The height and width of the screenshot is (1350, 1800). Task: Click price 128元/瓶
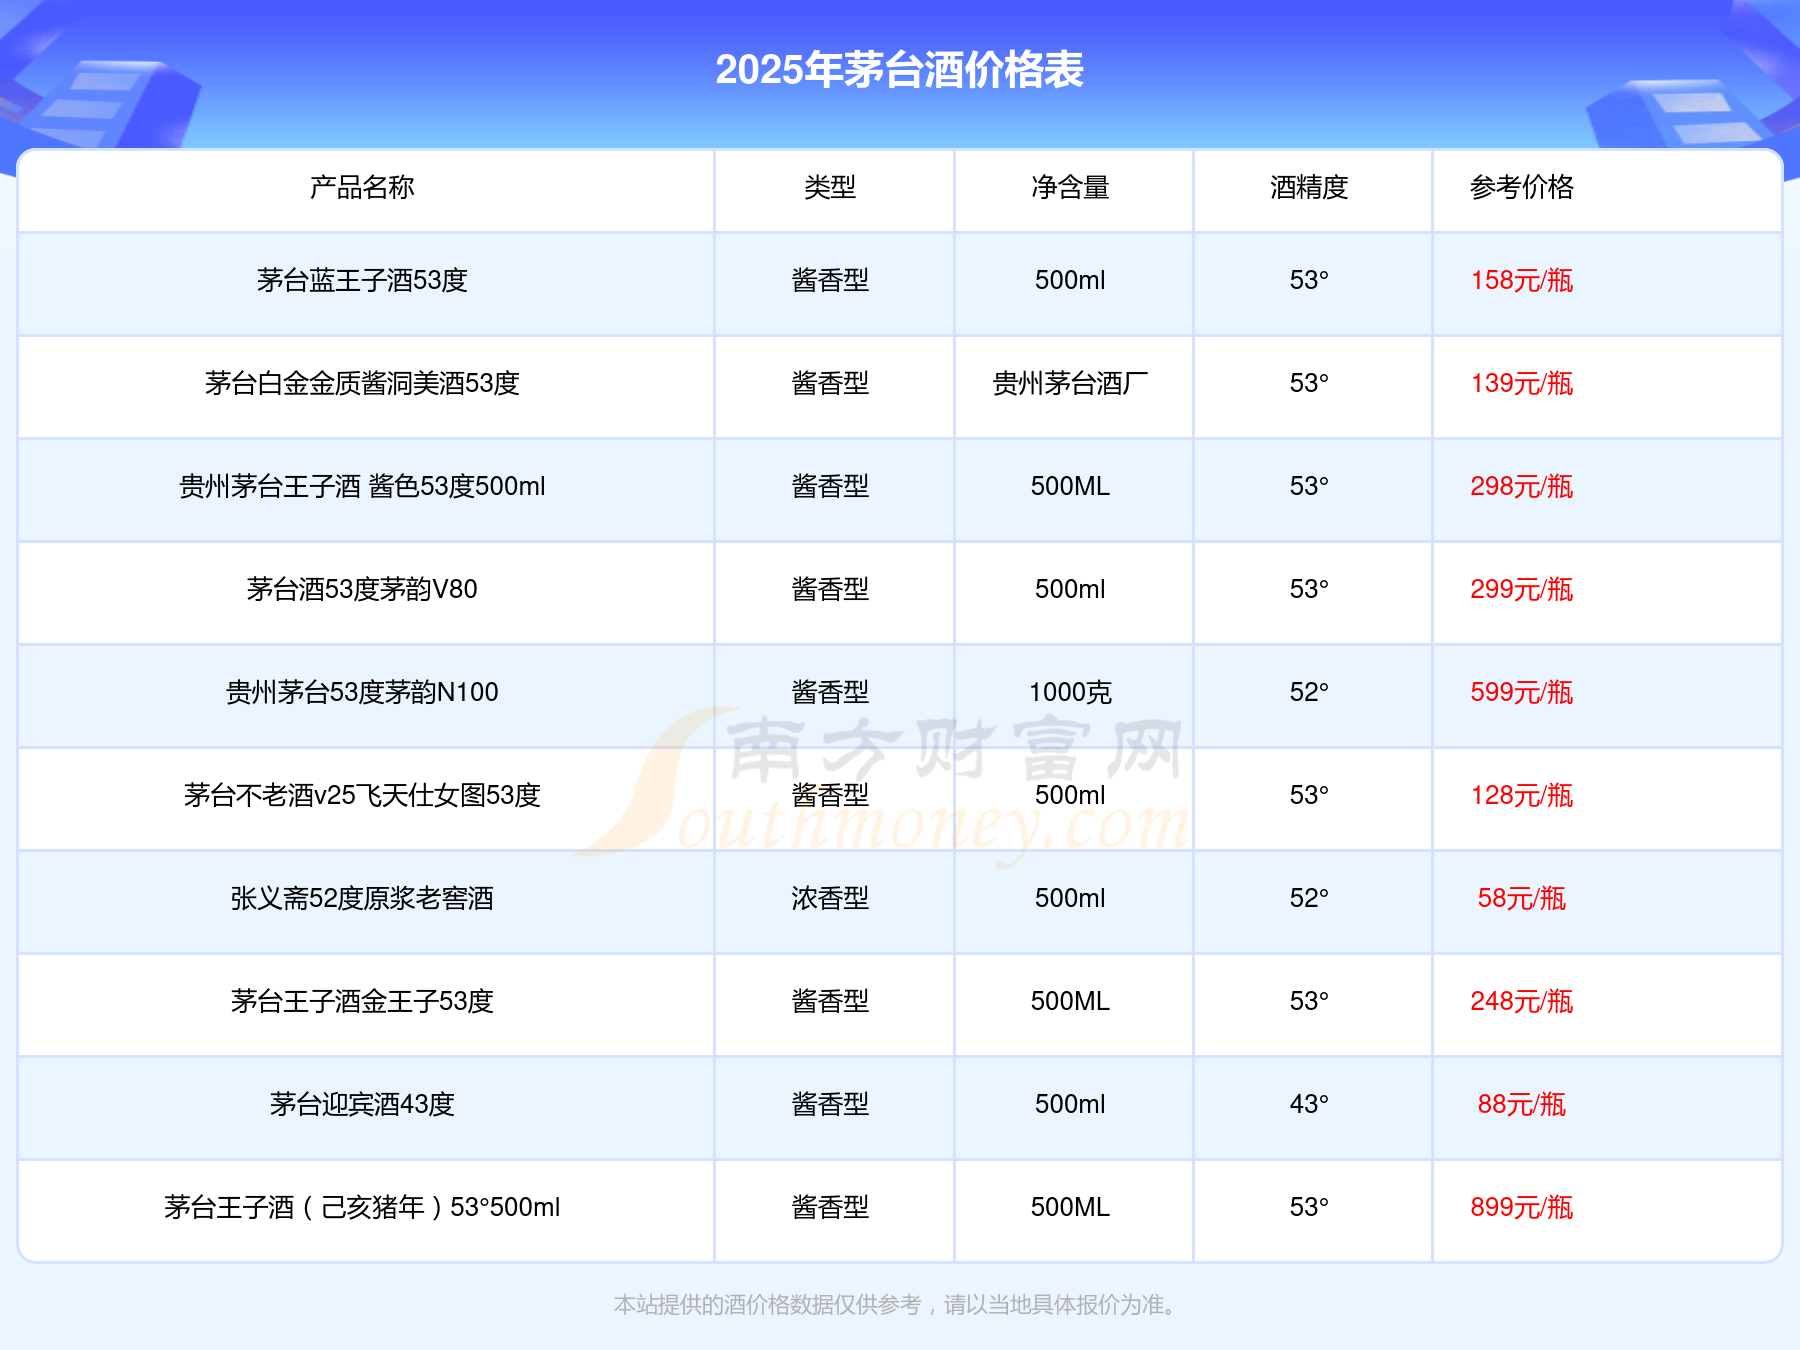click(x=1522, y=795)
